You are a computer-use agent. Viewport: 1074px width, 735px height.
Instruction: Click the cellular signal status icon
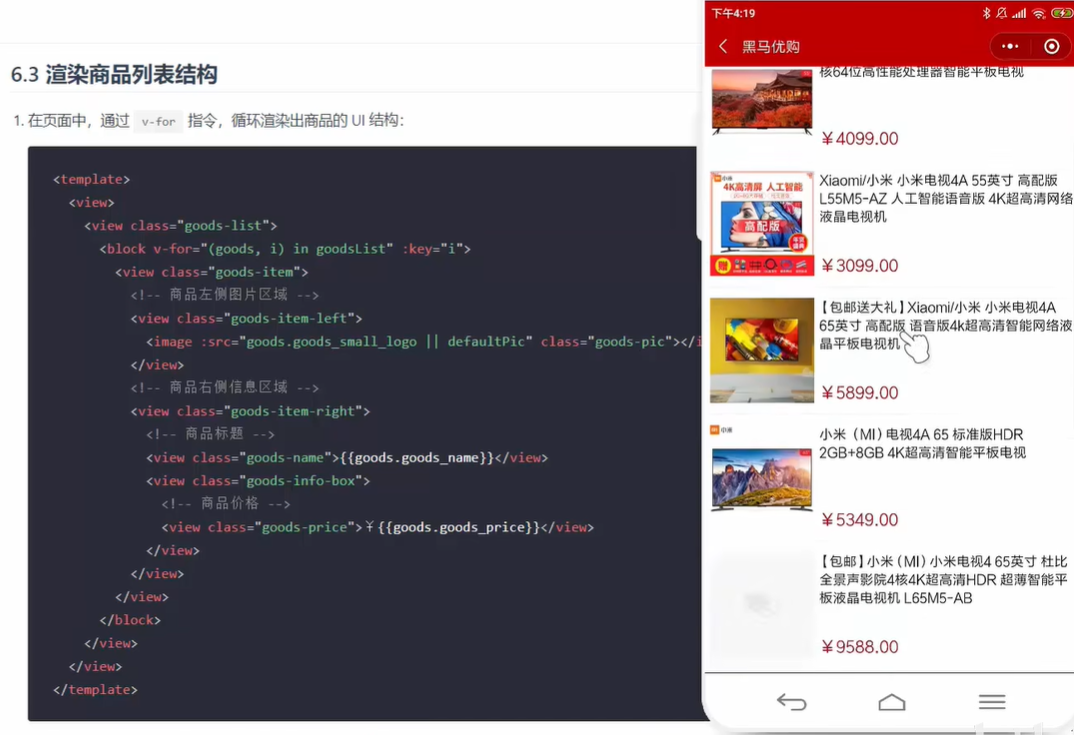point(1019,13)
